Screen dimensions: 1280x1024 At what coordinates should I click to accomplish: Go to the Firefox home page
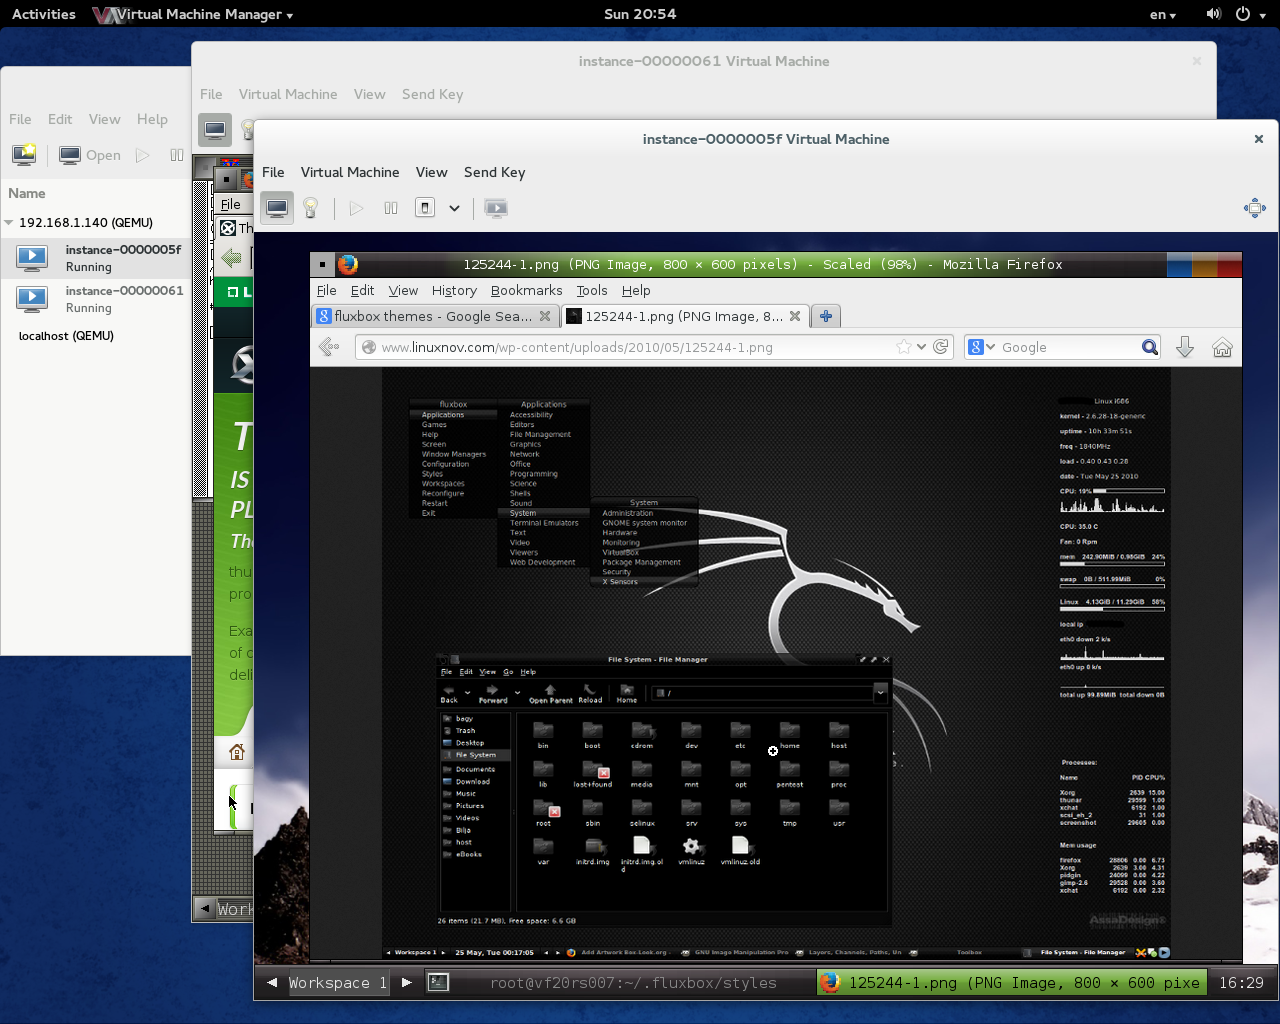point(1222,347)
